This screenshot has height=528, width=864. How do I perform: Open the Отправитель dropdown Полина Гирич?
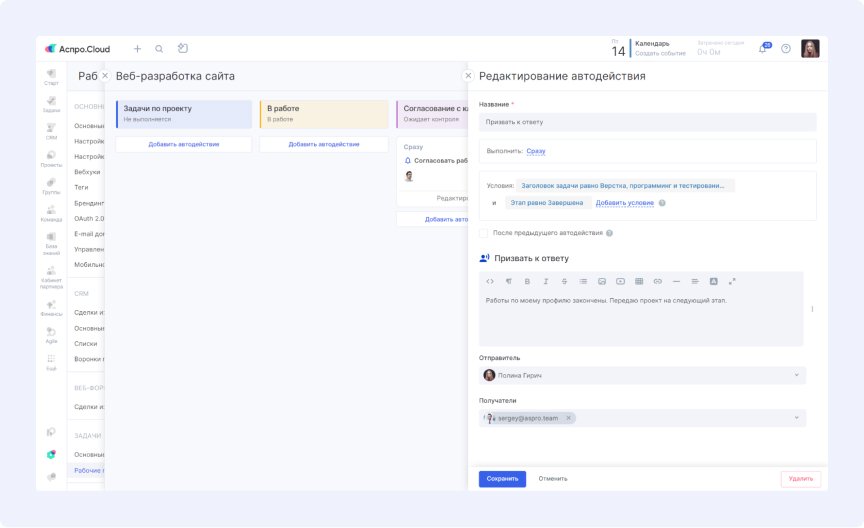(642, 375)
